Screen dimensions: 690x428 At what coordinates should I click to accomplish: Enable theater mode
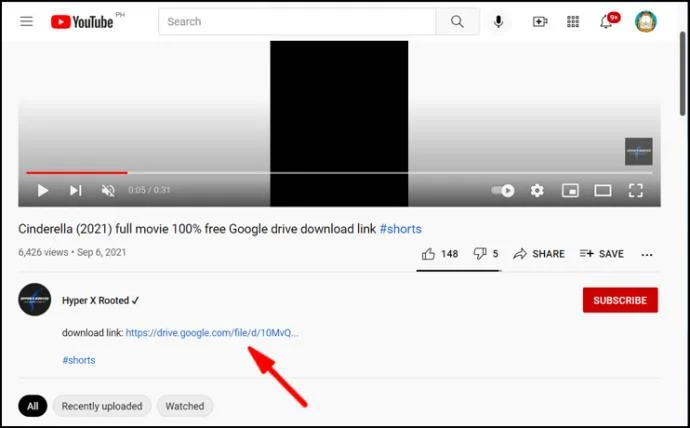603,190
